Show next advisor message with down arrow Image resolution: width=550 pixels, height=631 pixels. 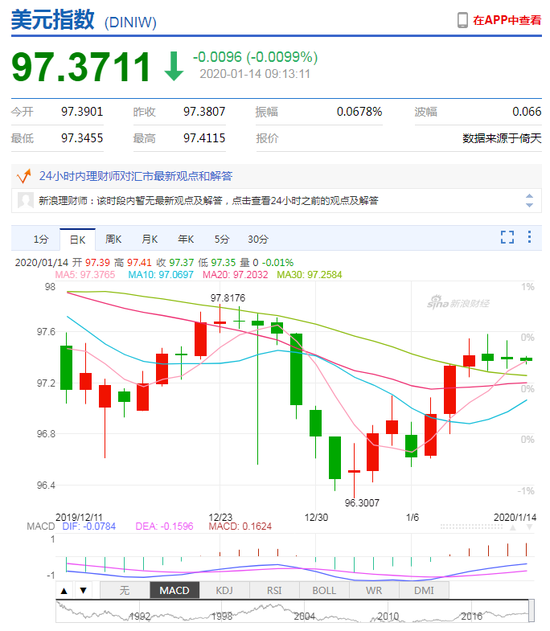point(529,205)
